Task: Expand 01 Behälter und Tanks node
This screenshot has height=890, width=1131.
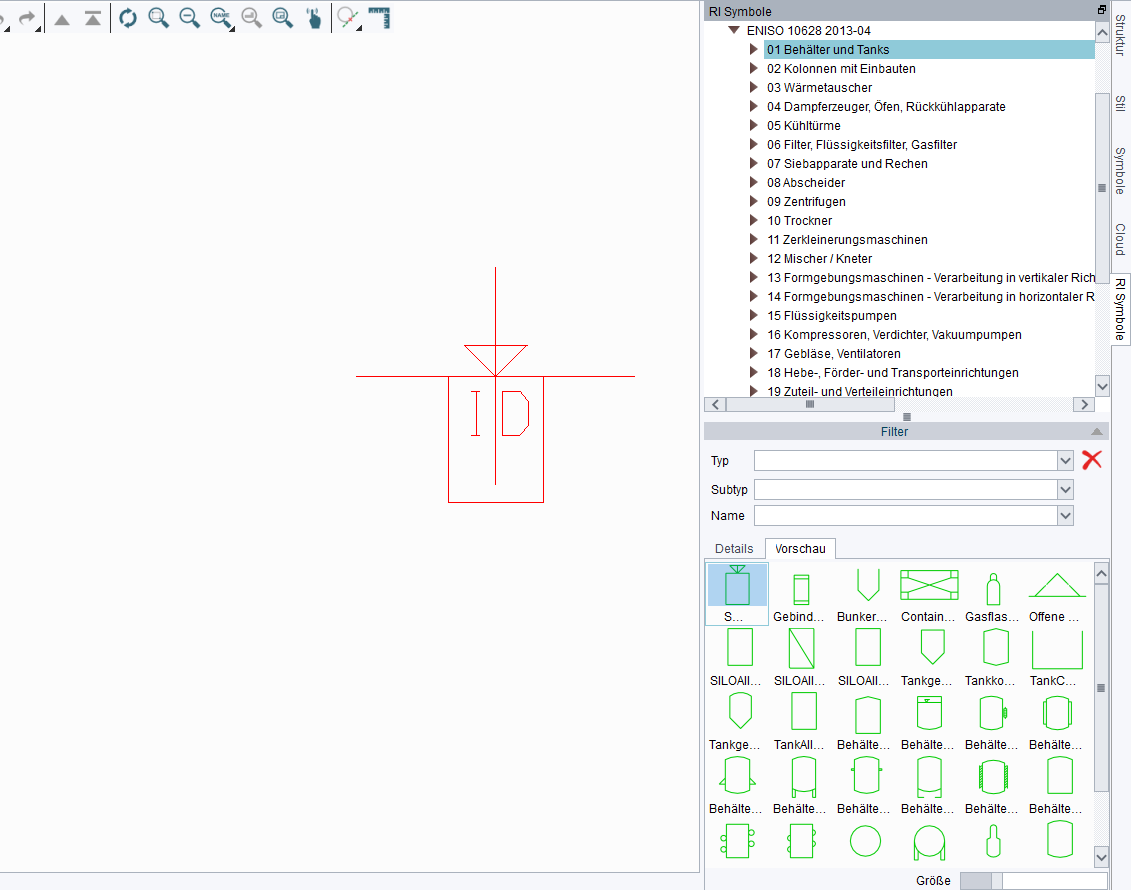Action: (x=753, y=49)
